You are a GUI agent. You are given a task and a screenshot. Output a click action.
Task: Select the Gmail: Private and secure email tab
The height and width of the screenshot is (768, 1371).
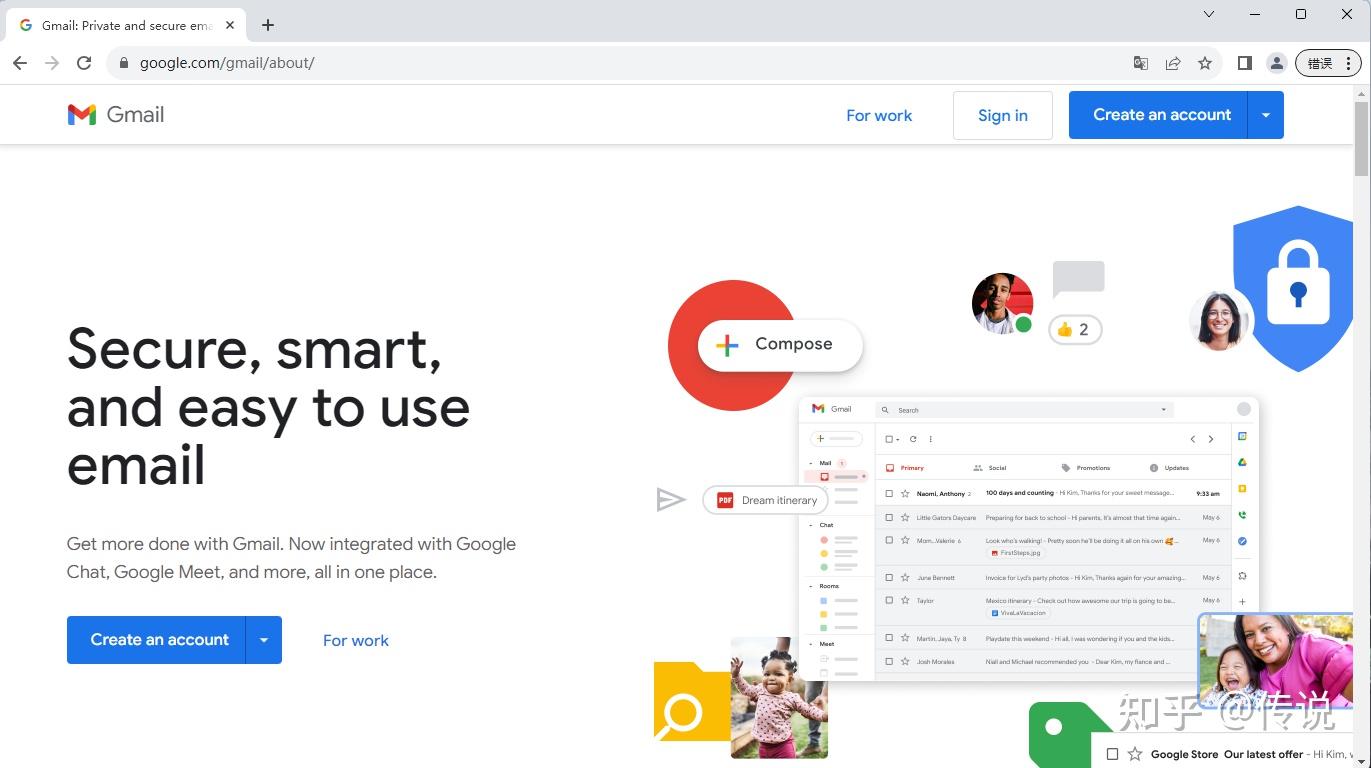[125, 25]
